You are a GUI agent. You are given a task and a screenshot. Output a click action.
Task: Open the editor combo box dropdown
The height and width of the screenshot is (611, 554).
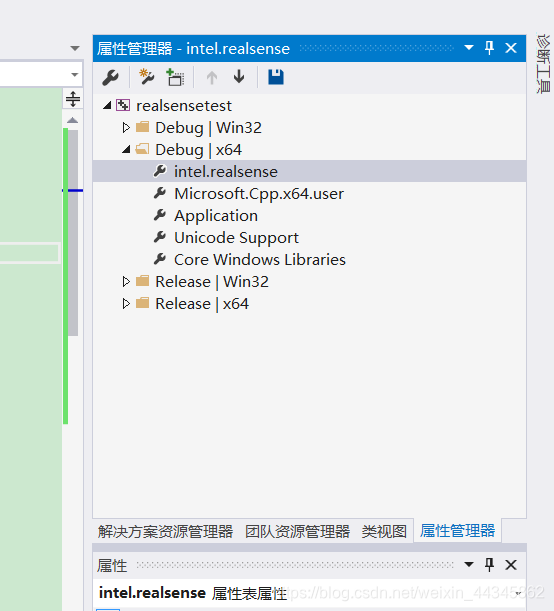click(x=74, y=74)
